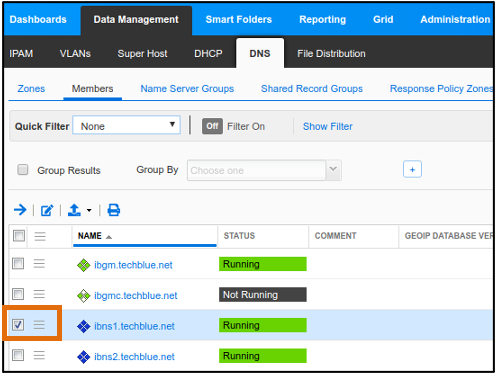Open the VLANs sub-tab

[x=75, y=54]
